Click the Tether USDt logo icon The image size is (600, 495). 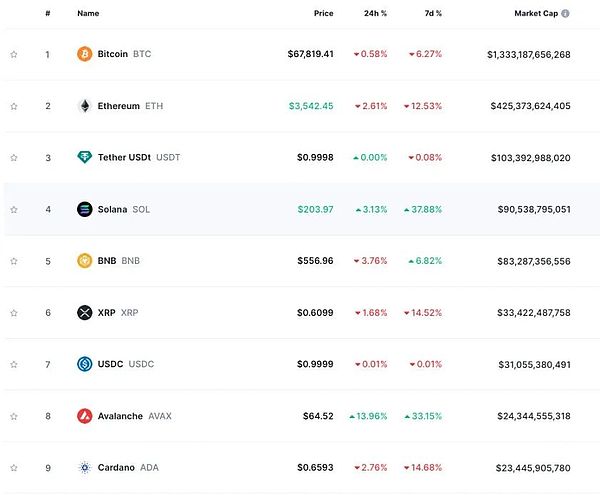pos(85,157)
